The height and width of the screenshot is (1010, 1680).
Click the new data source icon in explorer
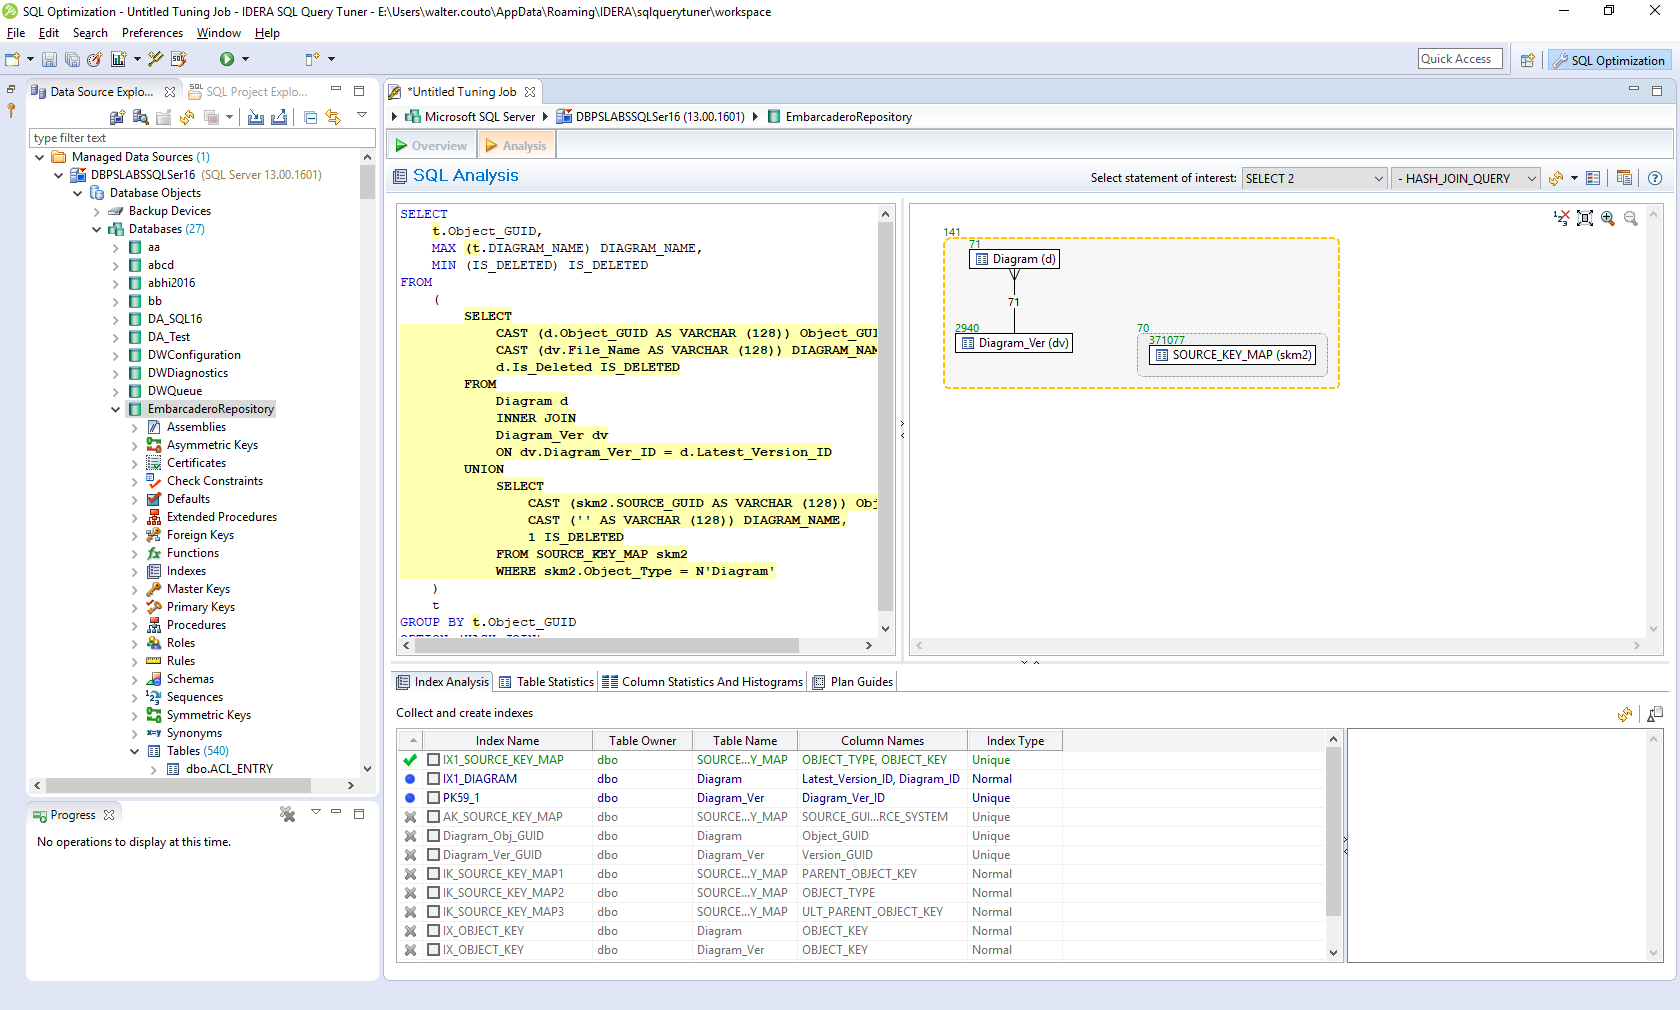(117, 117)
